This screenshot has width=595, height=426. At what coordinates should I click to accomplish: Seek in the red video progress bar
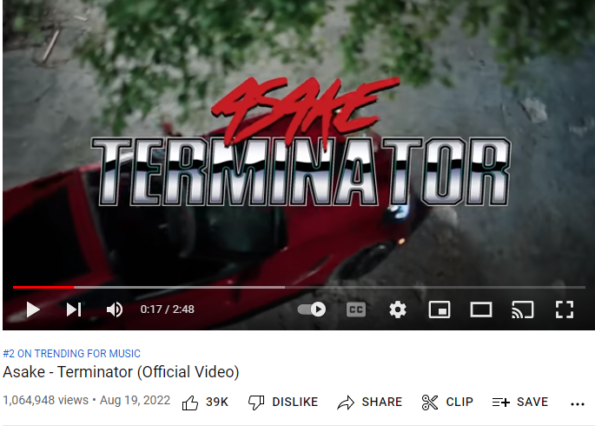pyautogui.click(x=299, y=288)
